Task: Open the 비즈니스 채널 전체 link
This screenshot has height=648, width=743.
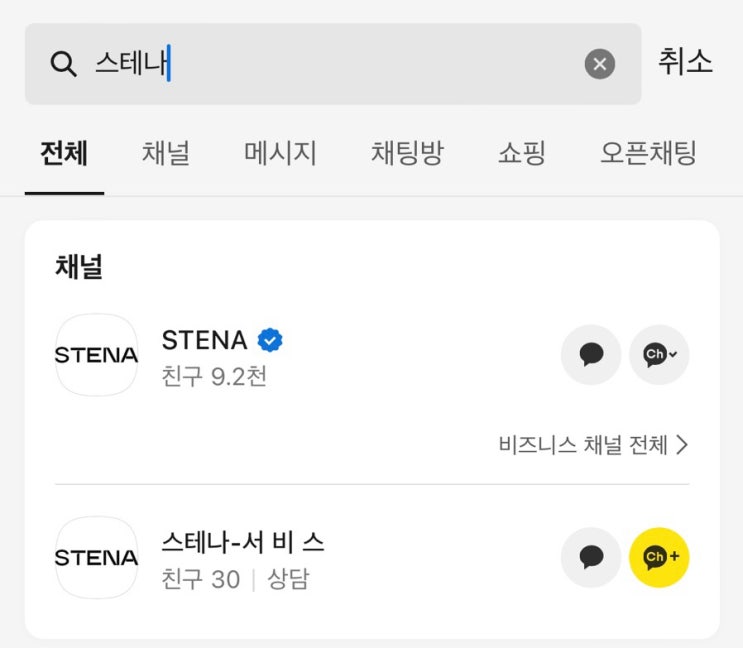Action: point(593,445)
